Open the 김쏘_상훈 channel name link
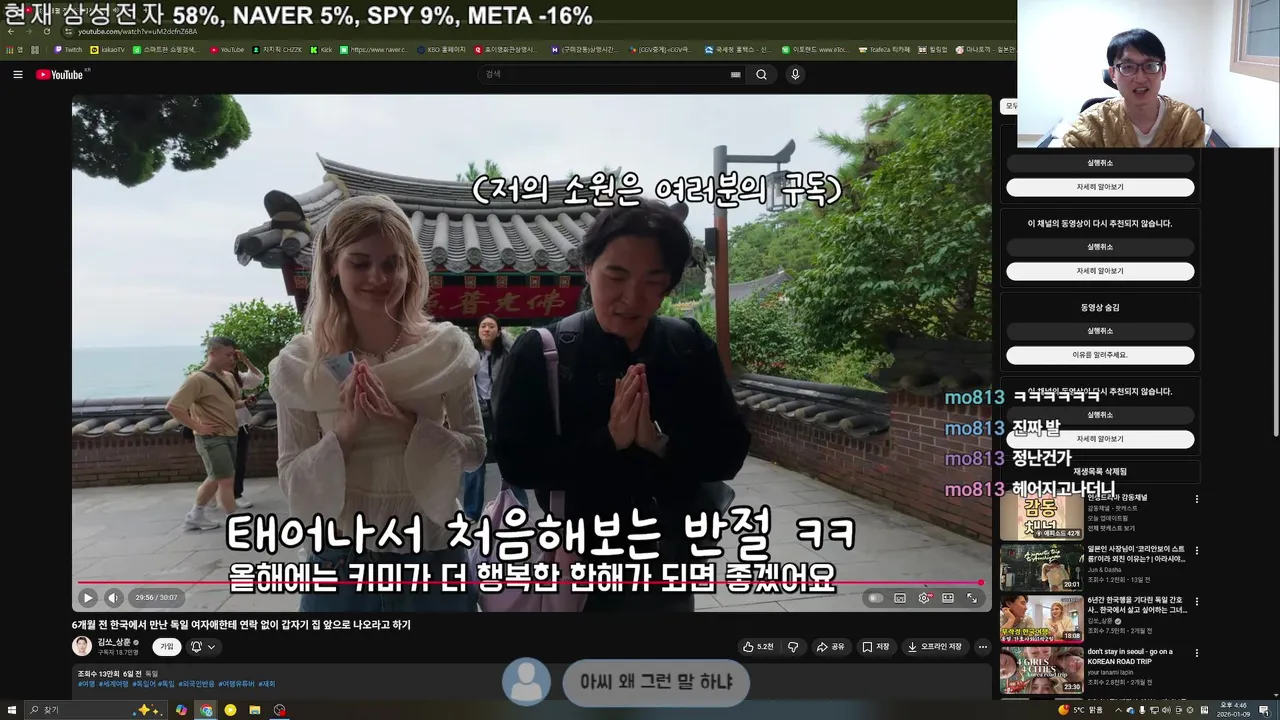The image size is (1280, 720). (x=115, y=642)
